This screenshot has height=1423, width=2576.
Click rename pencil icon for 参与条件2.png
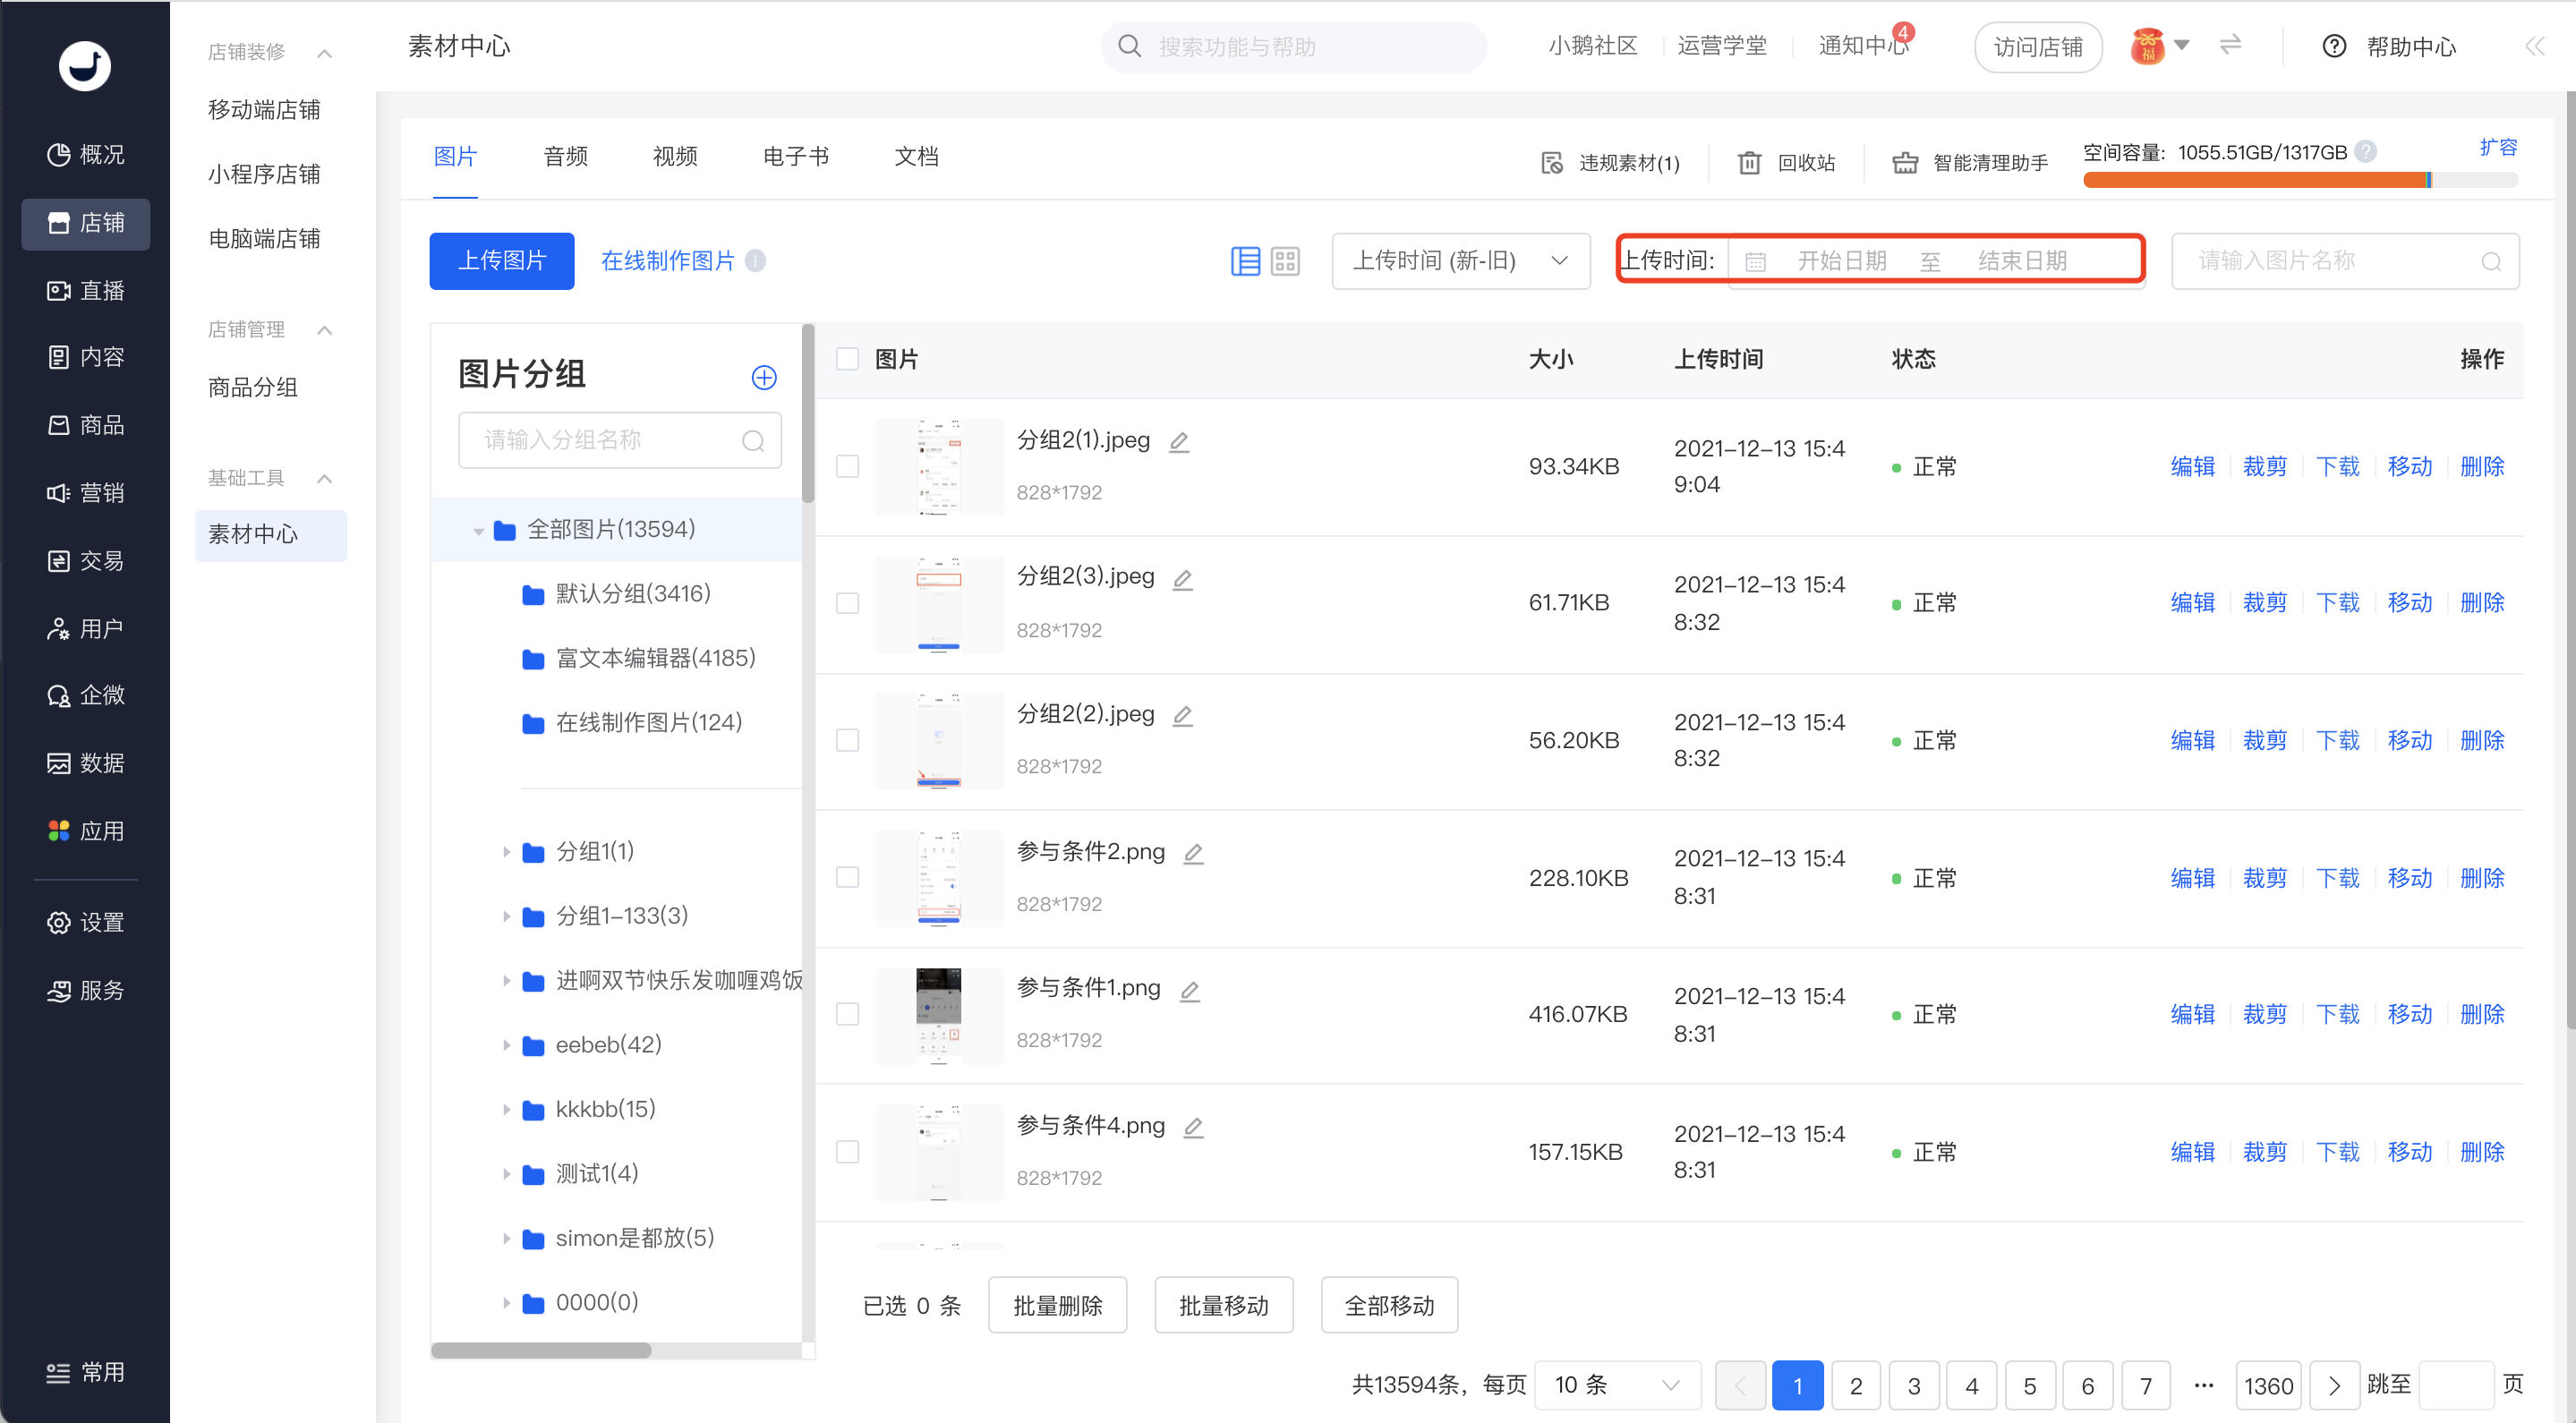1193,853
